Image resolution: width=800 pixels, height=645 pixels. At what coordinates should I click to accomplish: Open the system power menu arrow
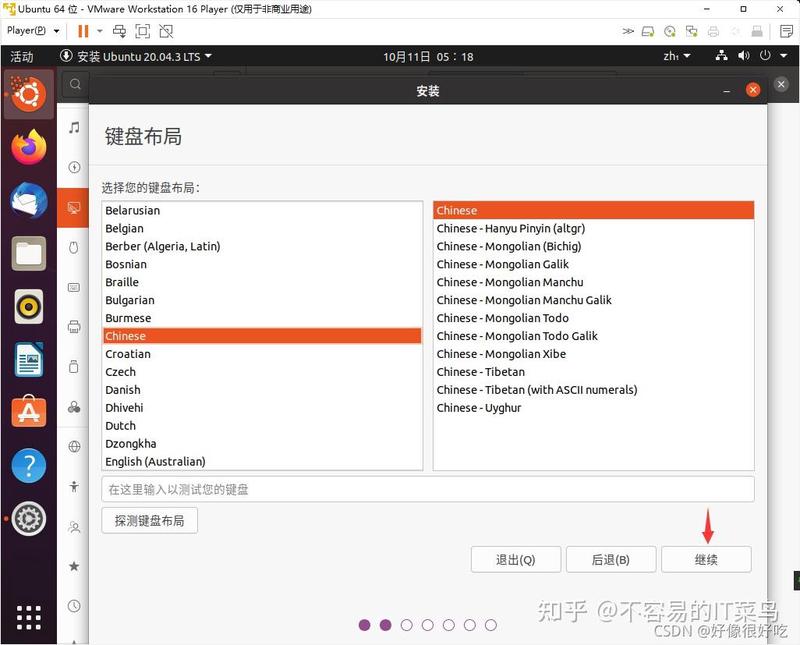(x=783, y=56)
